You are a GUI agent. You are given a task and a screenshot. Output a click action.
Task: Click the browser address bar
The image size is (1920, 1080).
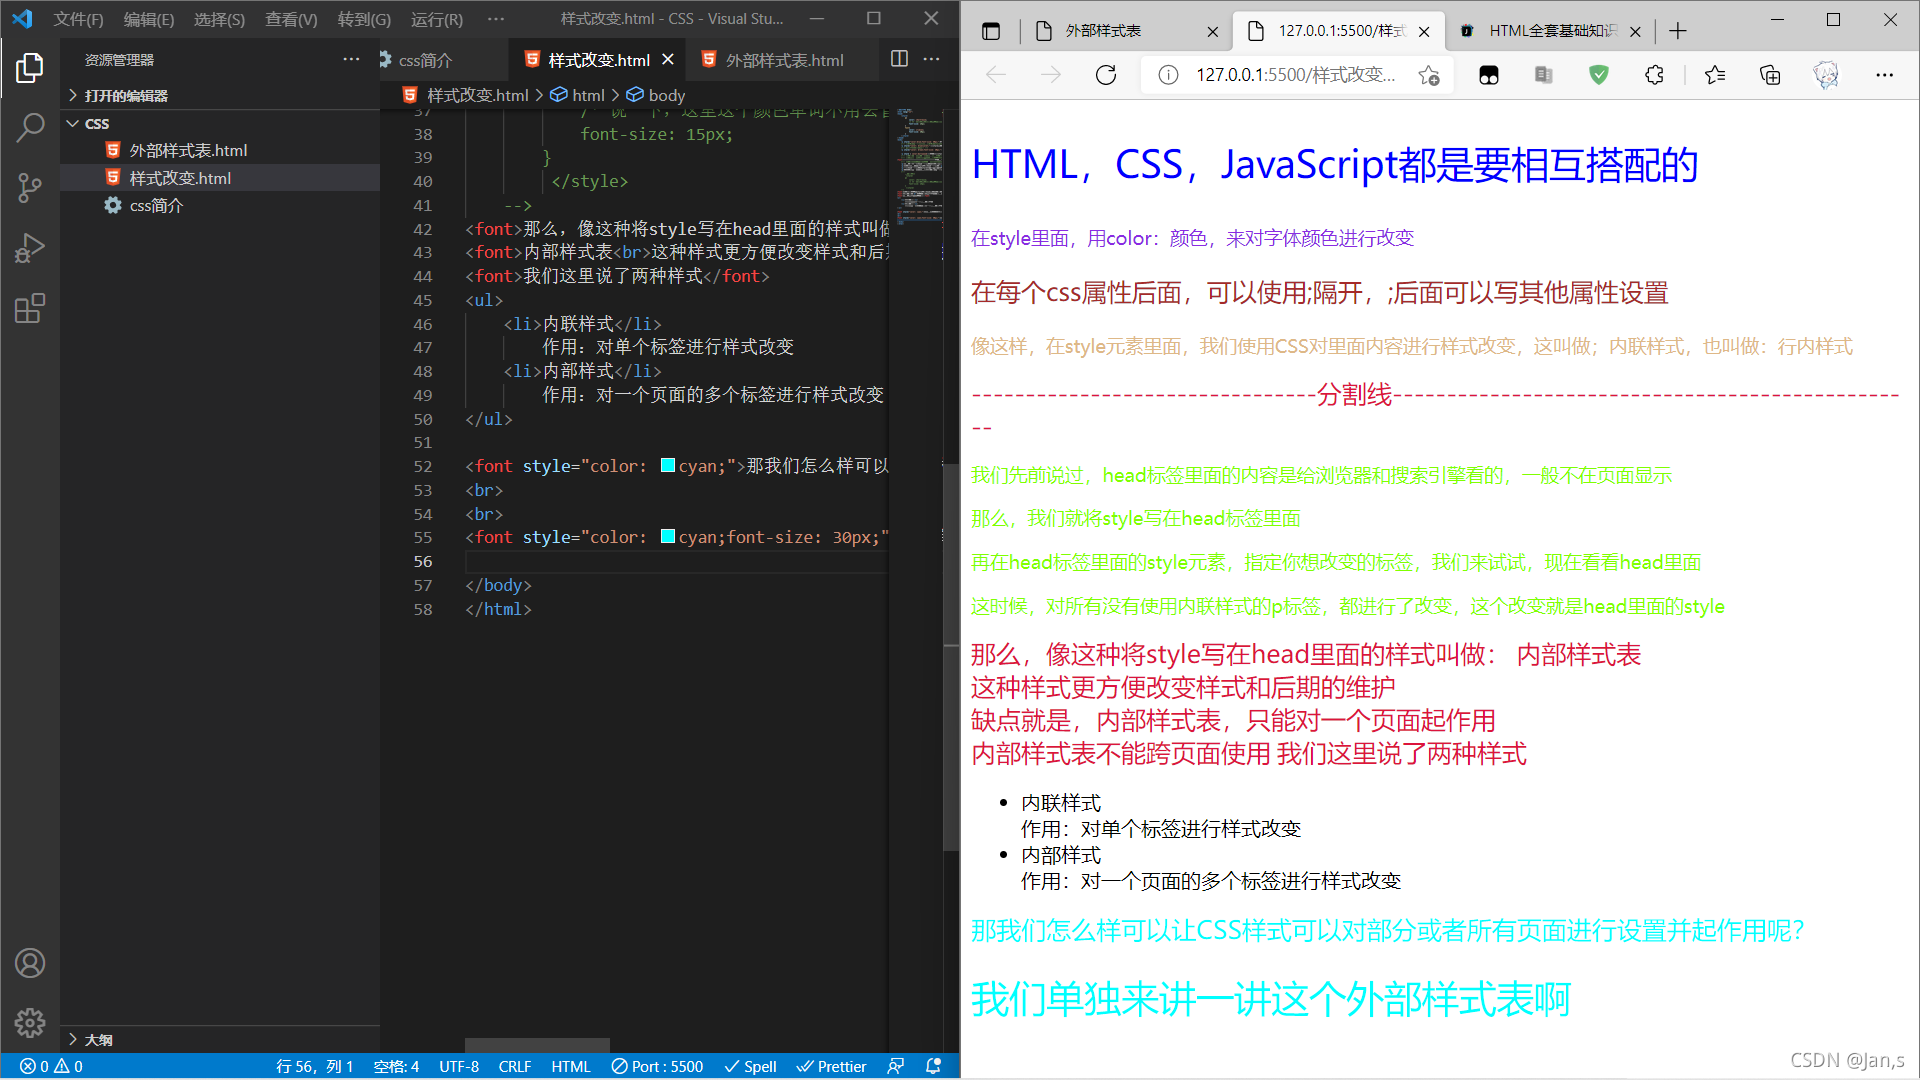pyautogui.click(x=1295, y=75)
